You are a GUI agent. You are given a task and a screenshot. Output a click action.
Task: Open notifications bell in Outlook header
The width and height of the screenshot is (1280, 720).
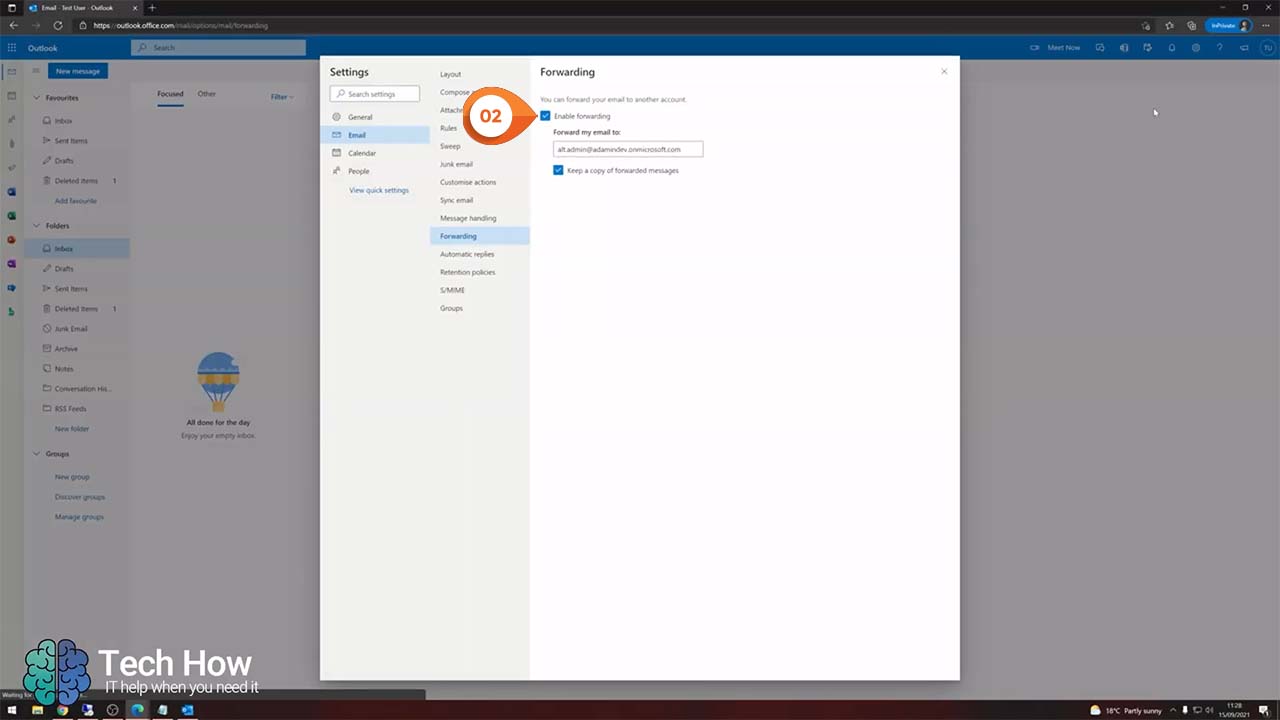(1172, 48)
